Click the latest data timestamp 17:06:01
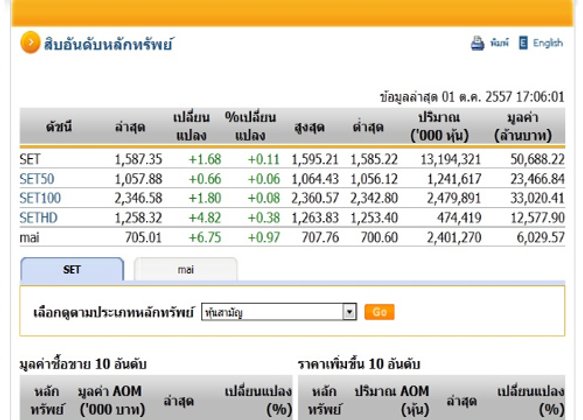This screenshot has height=420, width=583. (541, 97)
